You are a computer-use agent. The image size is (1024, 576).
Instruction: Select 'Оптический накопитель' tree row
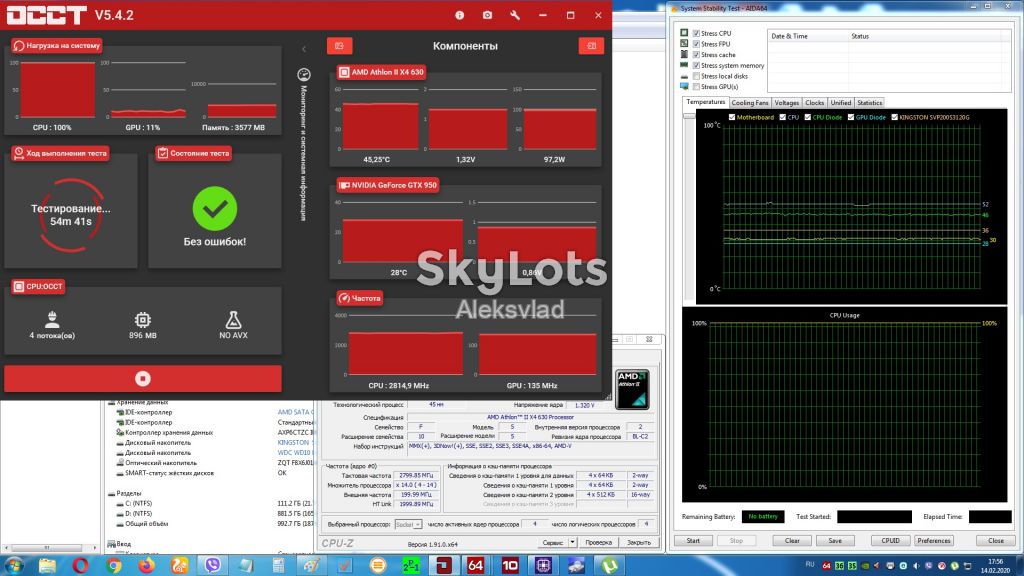[161, 463]
